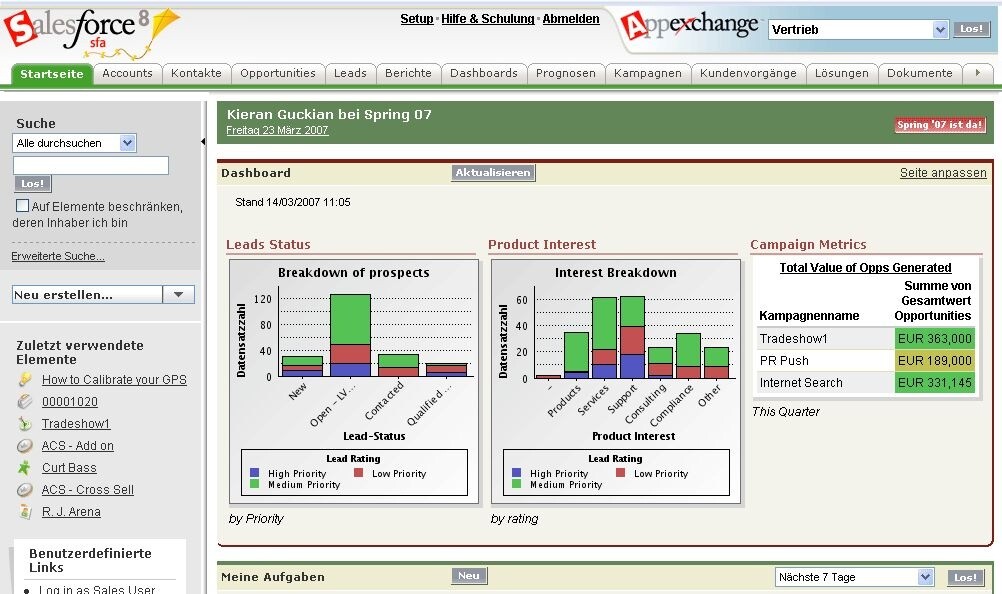Open the case icon next to 00001020
Screen dimensions: 1002x594
click(22, 401)
